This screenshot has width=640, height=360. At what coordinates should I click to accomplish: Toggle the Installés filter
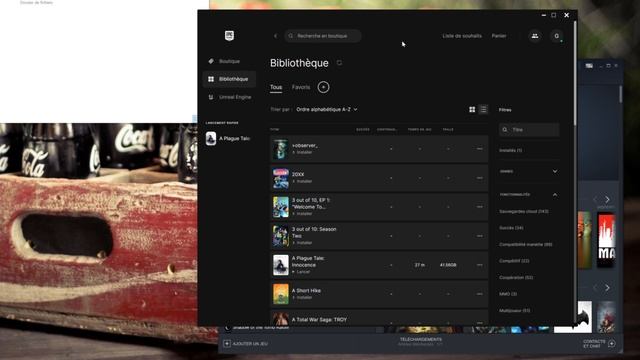[x=511, y=150]
